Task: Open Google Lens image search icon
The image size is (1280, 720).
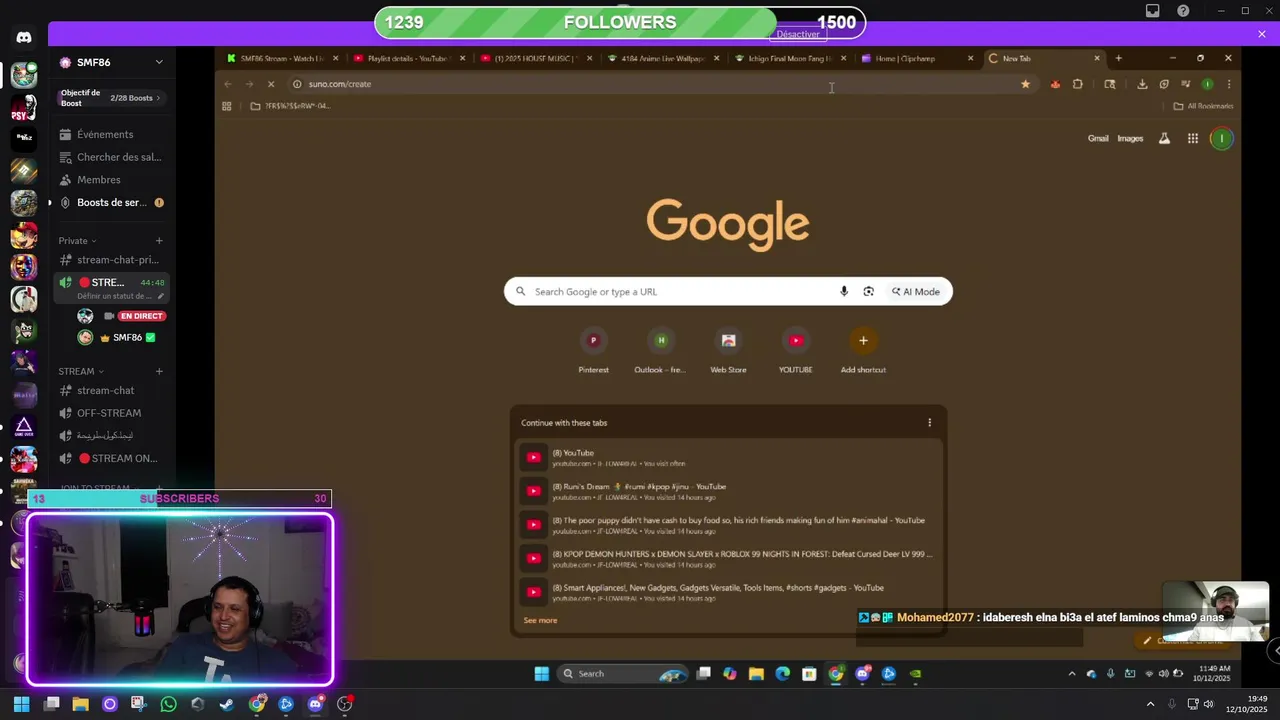Action: click(868, 292)
